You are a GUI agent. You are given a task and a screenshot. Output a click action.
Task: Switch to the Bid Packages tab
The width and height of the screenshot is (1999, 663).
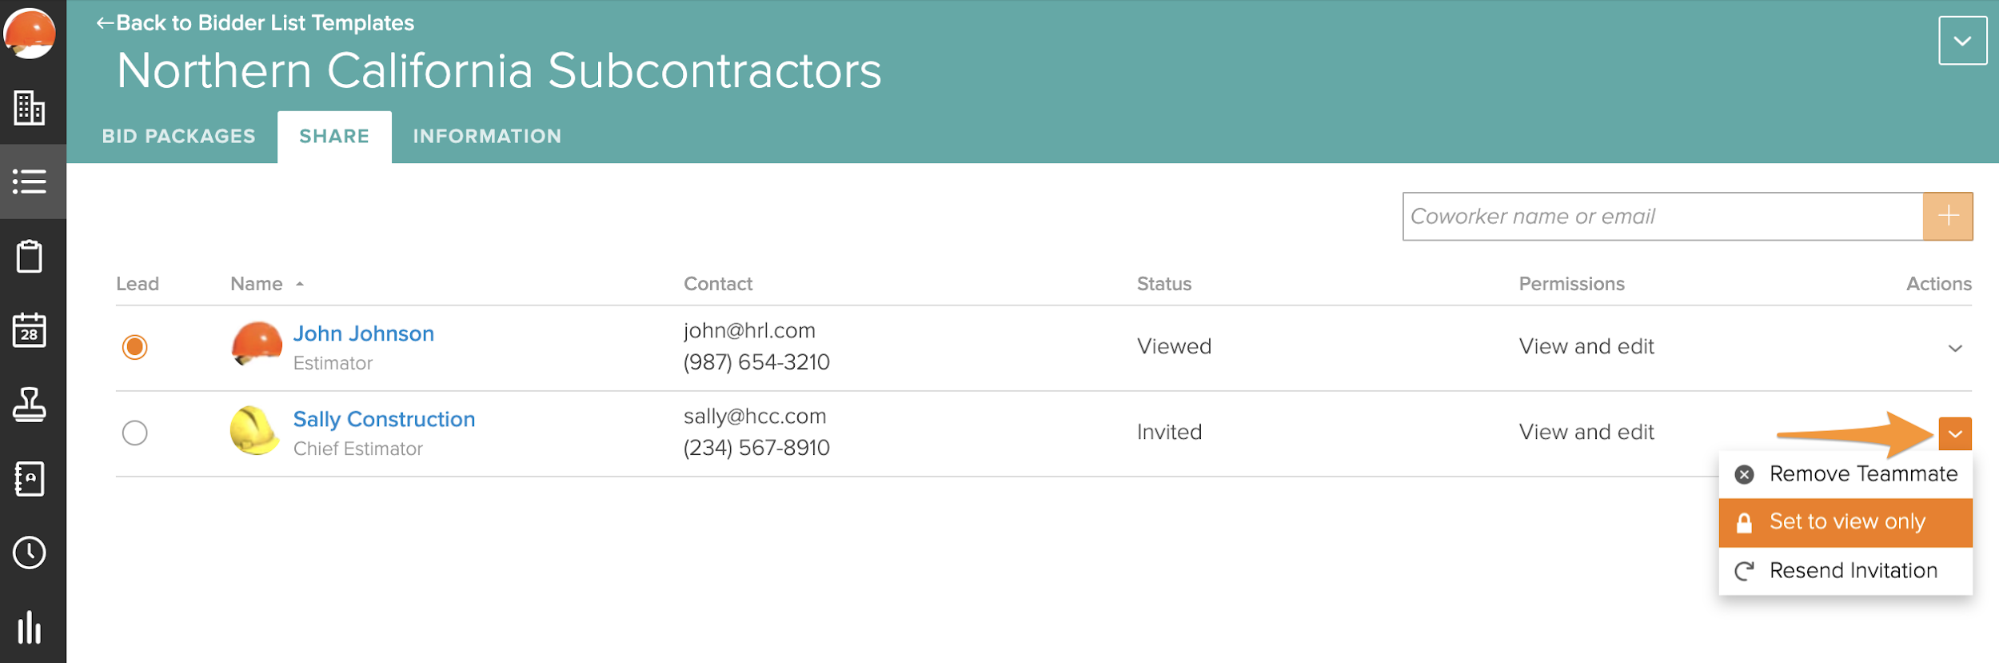[x=179, y=136]
